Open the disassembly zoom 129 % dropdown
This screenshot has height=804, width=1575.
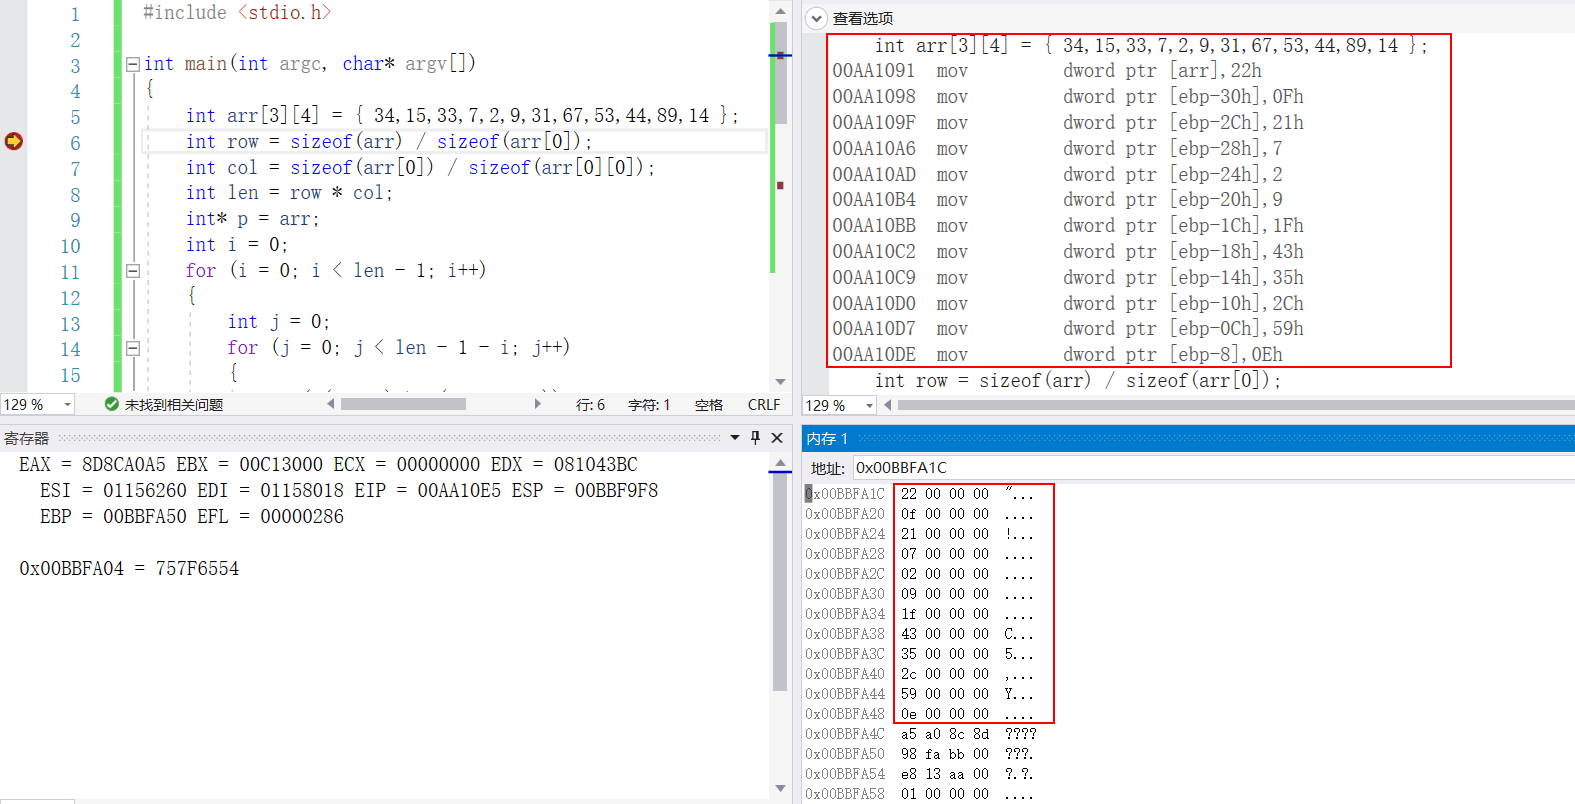pos(869,405)
